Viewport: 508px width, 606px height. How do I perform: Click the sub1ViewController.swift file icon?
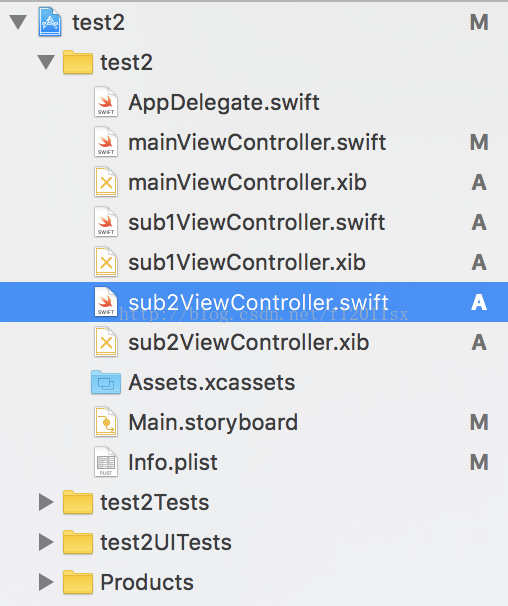coord(106,222)
